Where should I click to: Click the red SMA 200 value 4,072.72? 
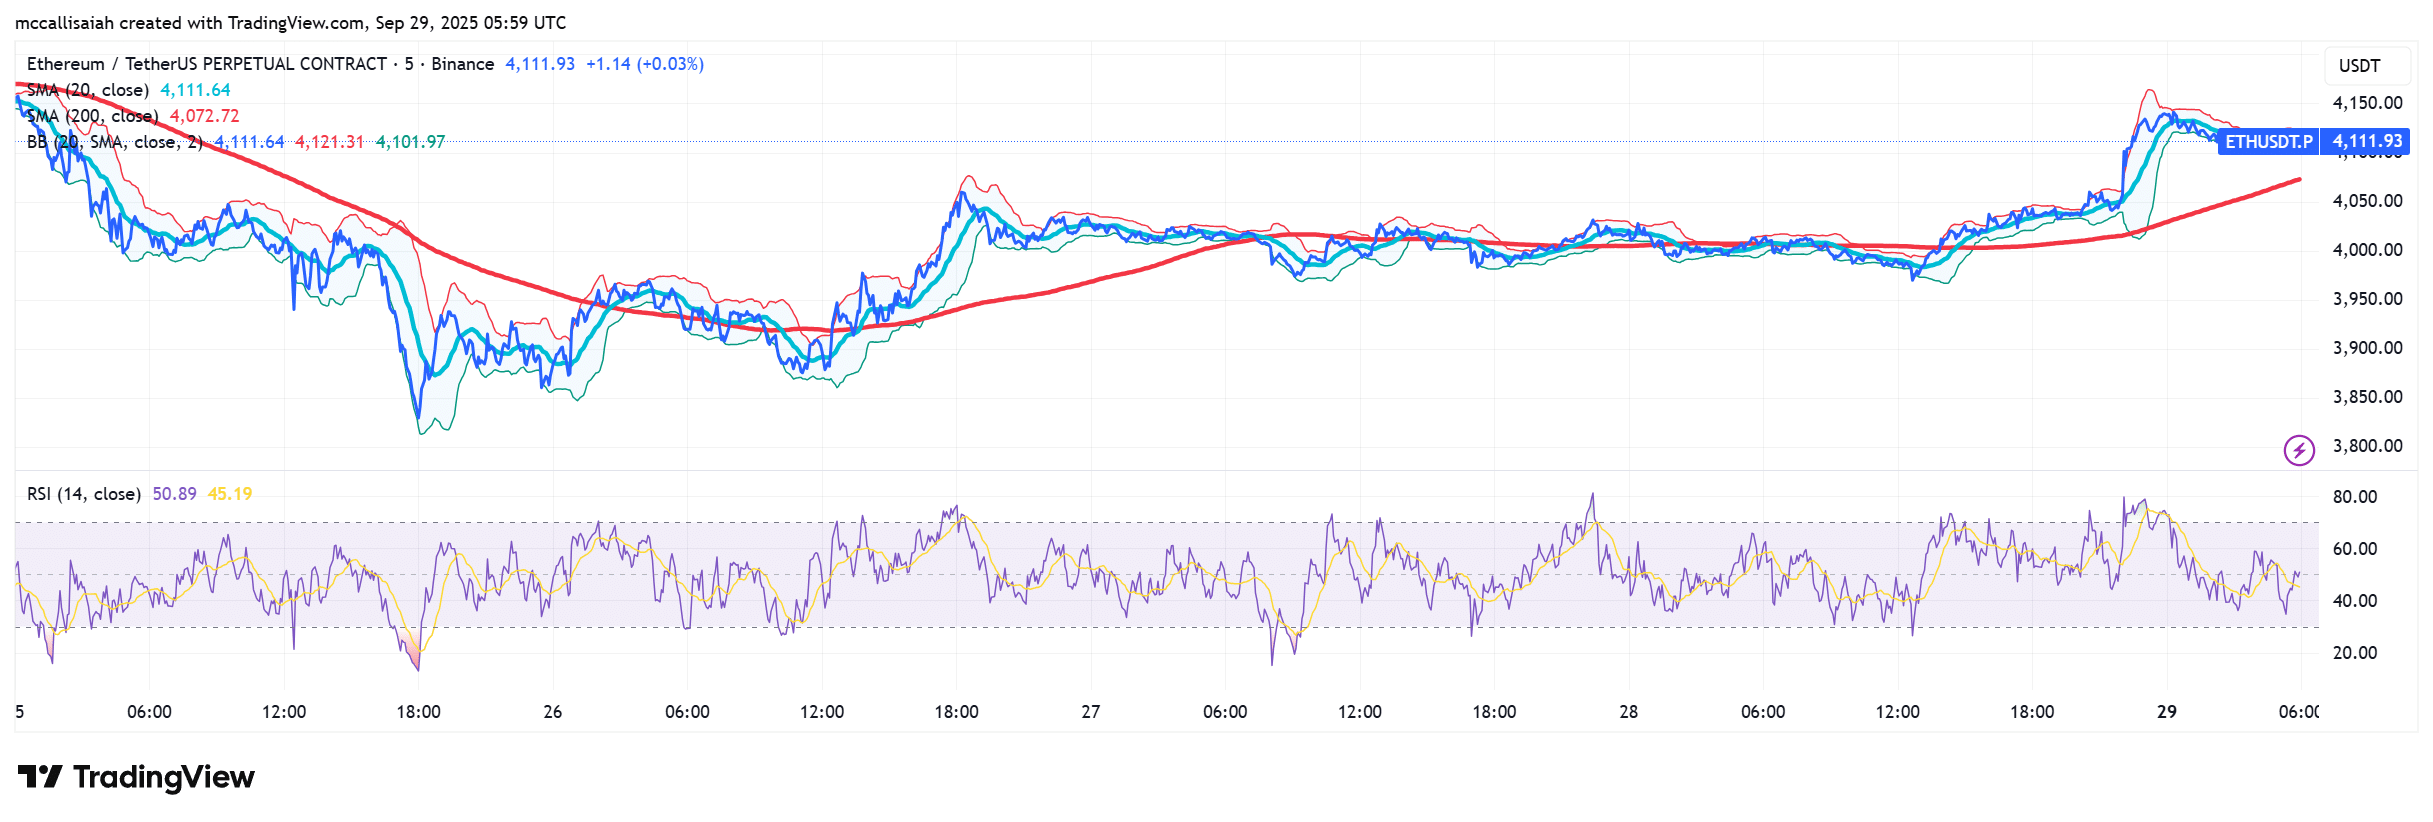point(205,116)
